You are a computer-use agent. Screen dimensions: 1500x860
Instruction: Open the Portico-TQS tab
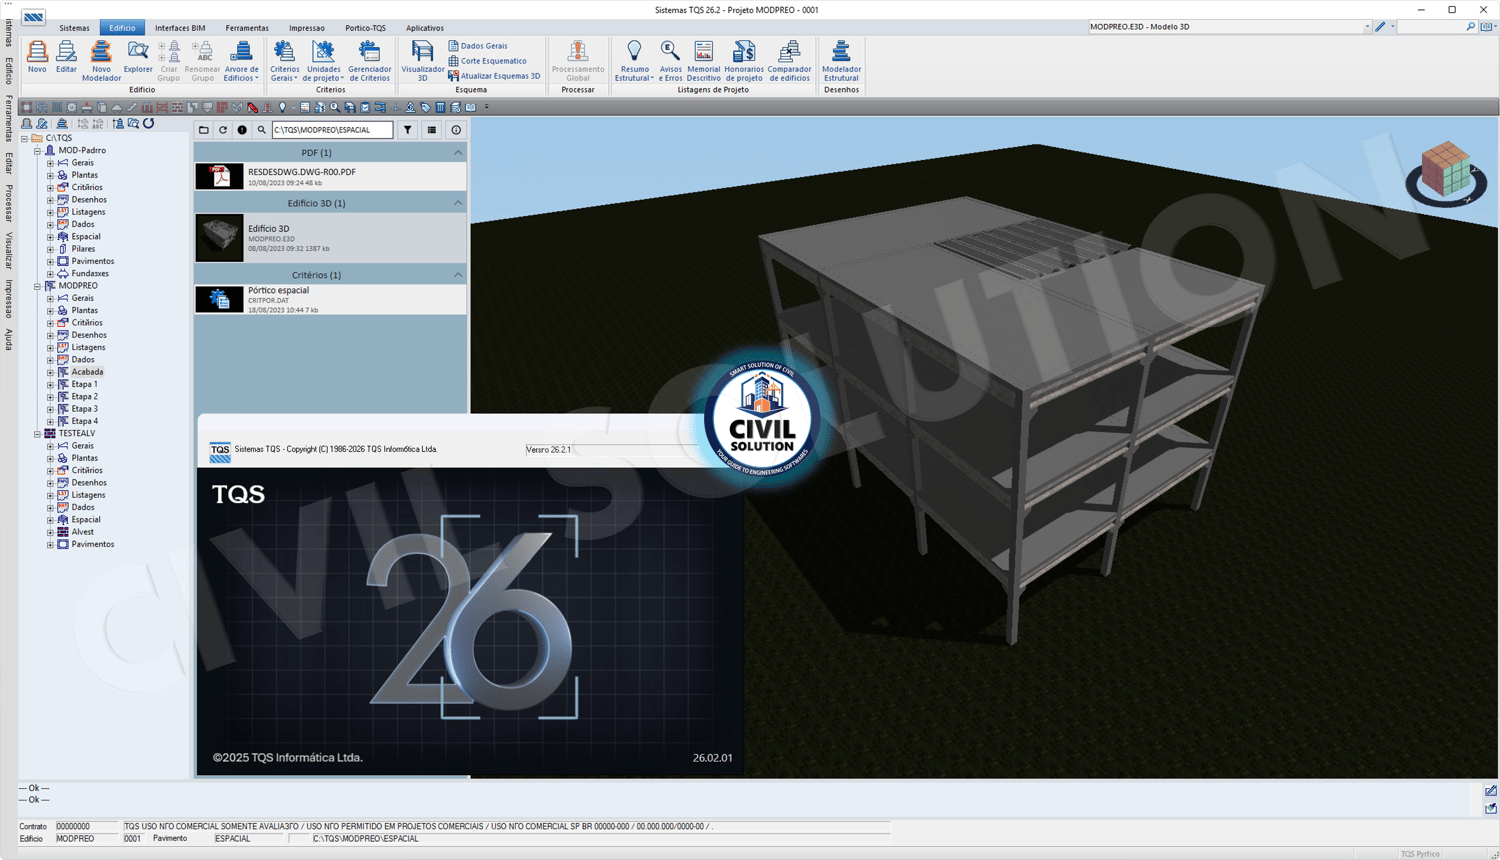[x=365, y=28]
